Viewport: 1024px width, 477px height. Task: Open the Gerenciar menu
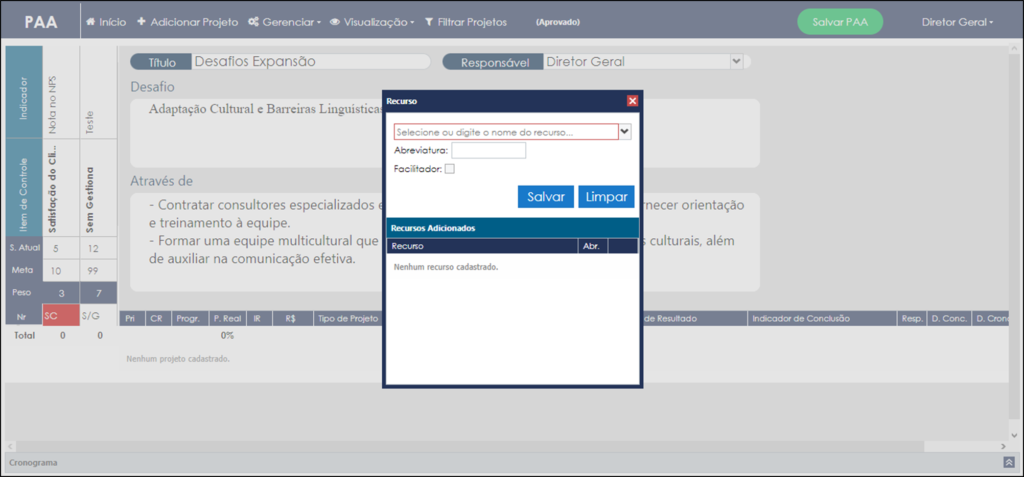pyautogui.click(x=285, y=22)
